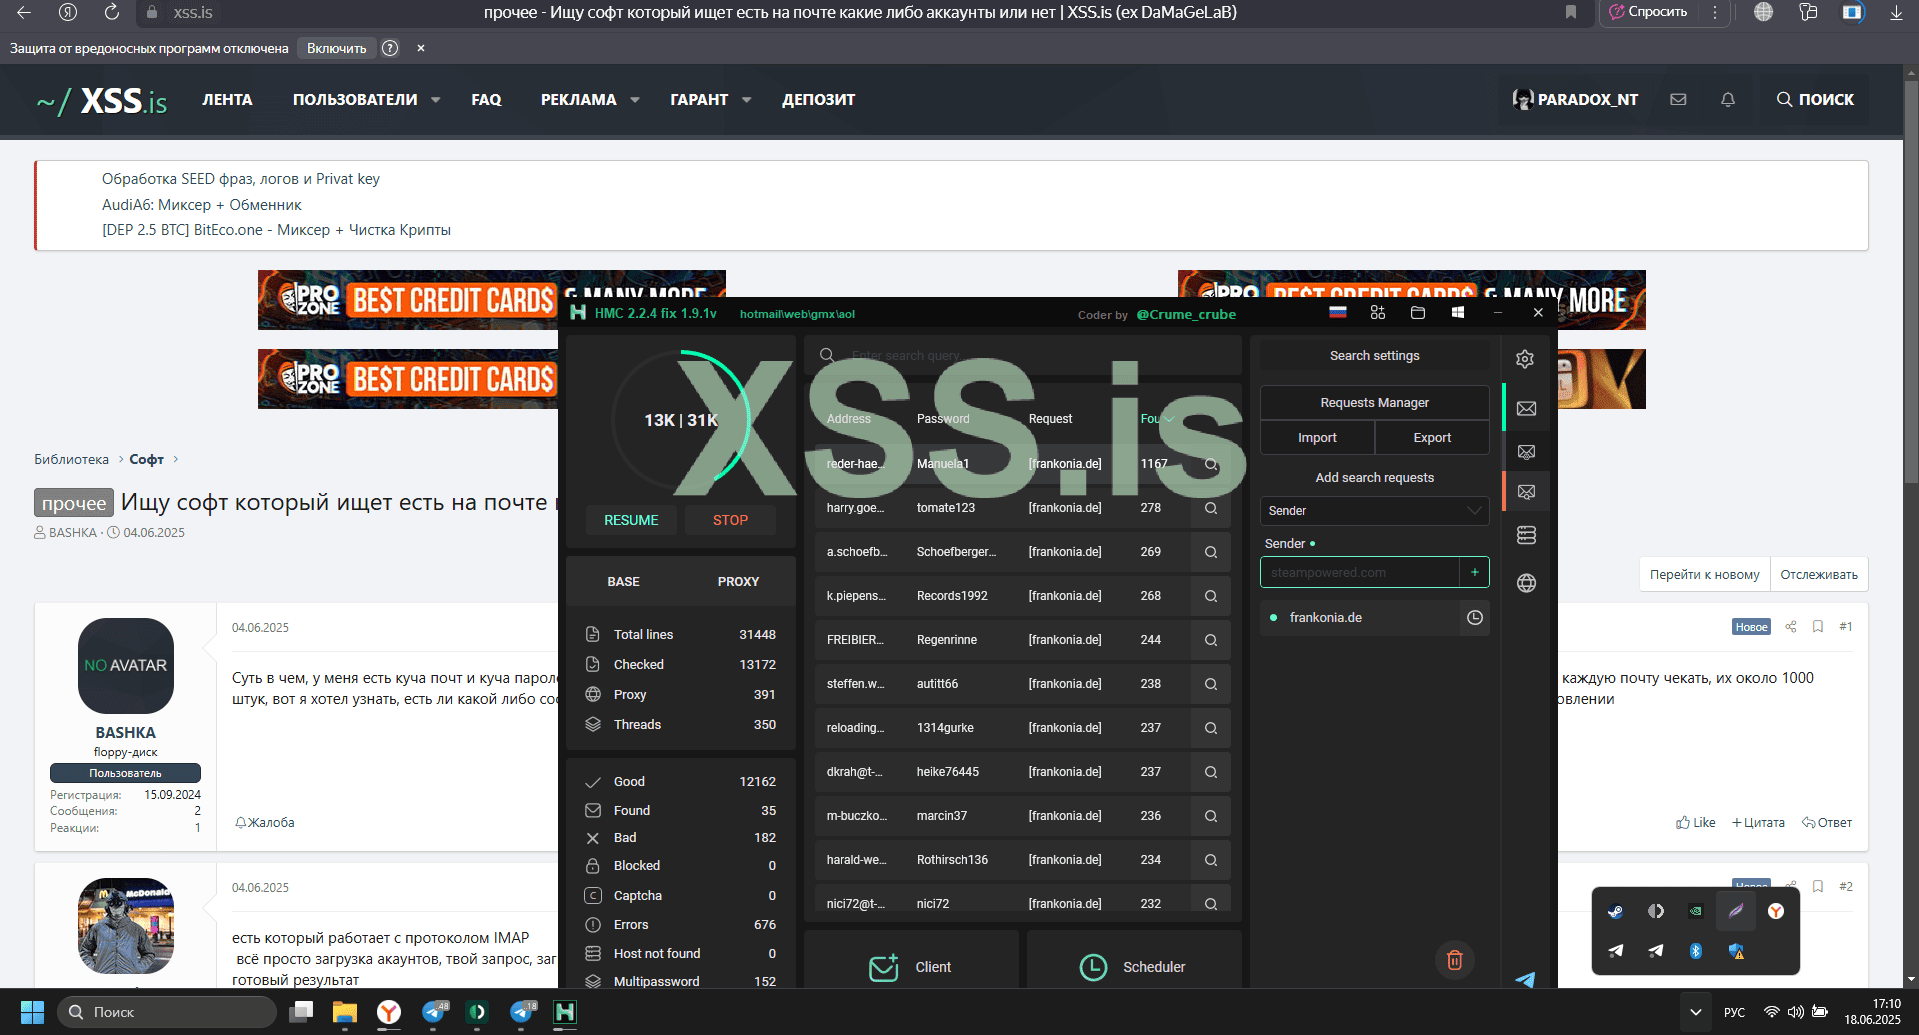This screenshot has height=1035, width=1919.
Task: Clear requests using the trash icon
Action: pos(1455,960)
